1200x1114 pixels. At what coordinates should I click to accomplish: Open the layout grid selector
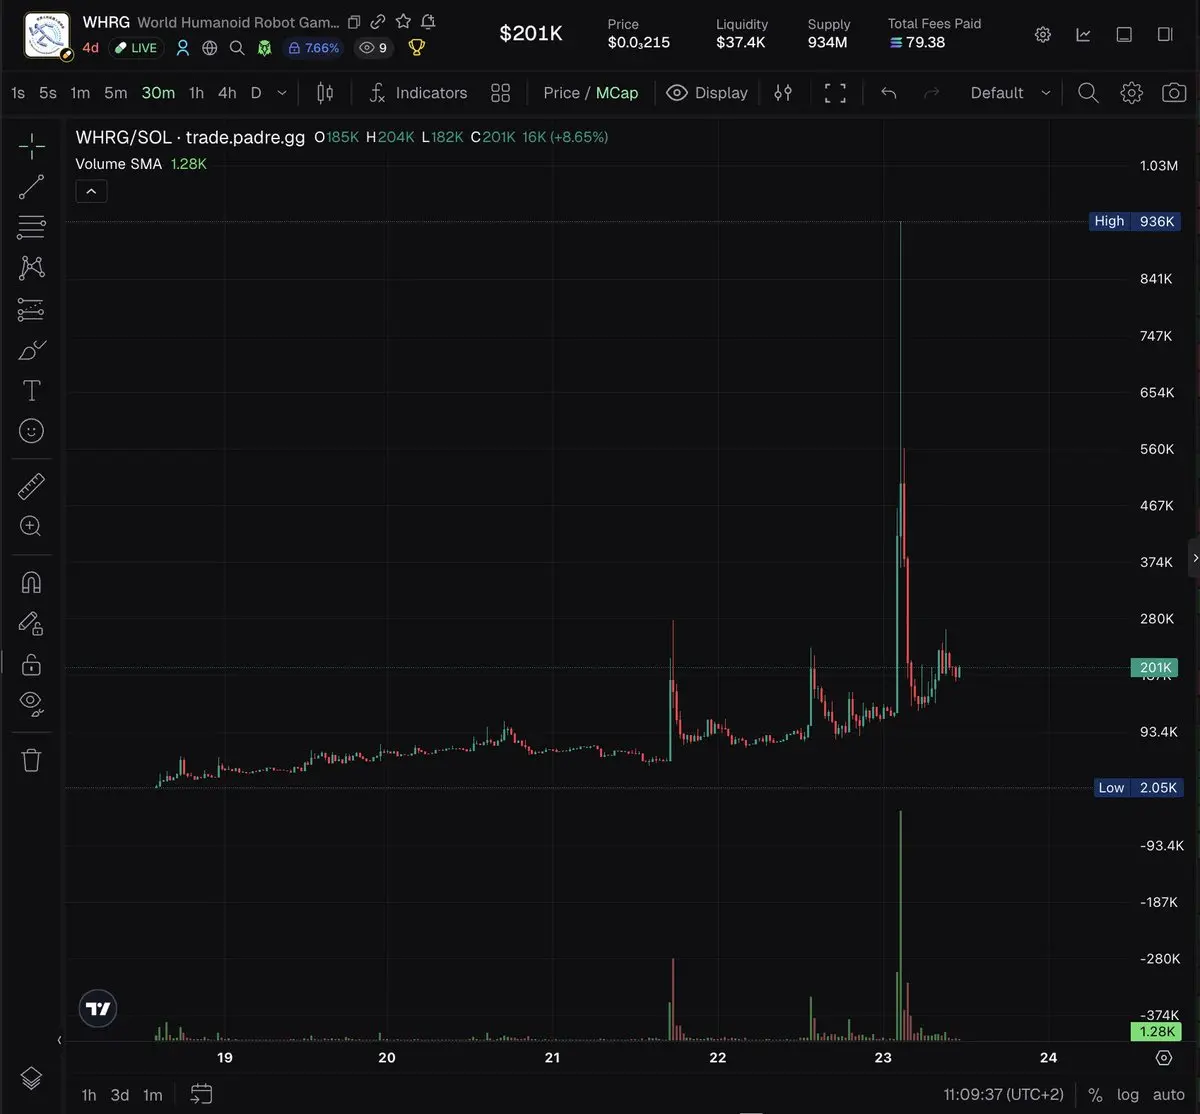tap(501, 93)
